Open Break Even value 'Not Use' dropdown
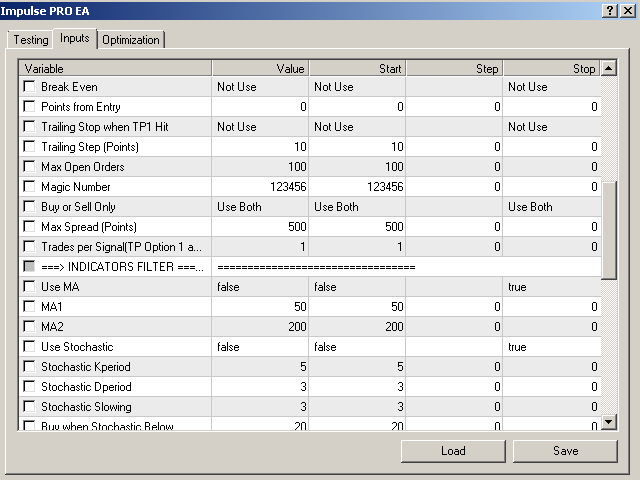The width and height of the screenshot is (640, 480). click(x=260, y=87)
